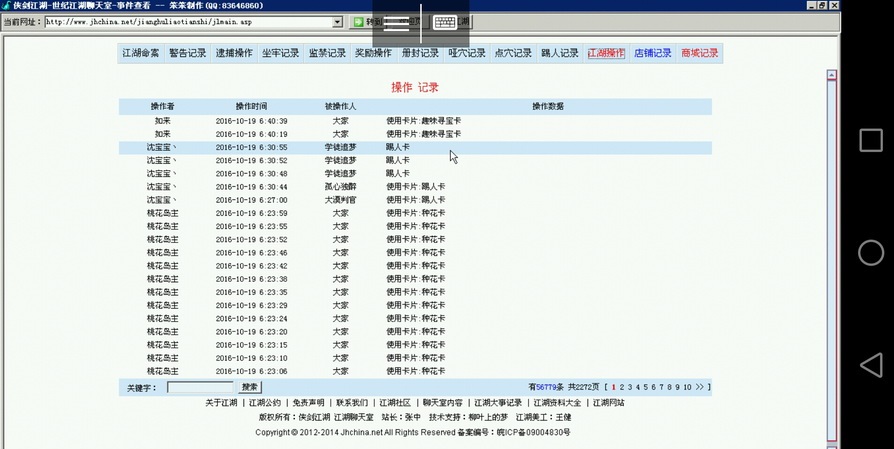Click the page scrollbar up arrow

[x=832, y=75]
